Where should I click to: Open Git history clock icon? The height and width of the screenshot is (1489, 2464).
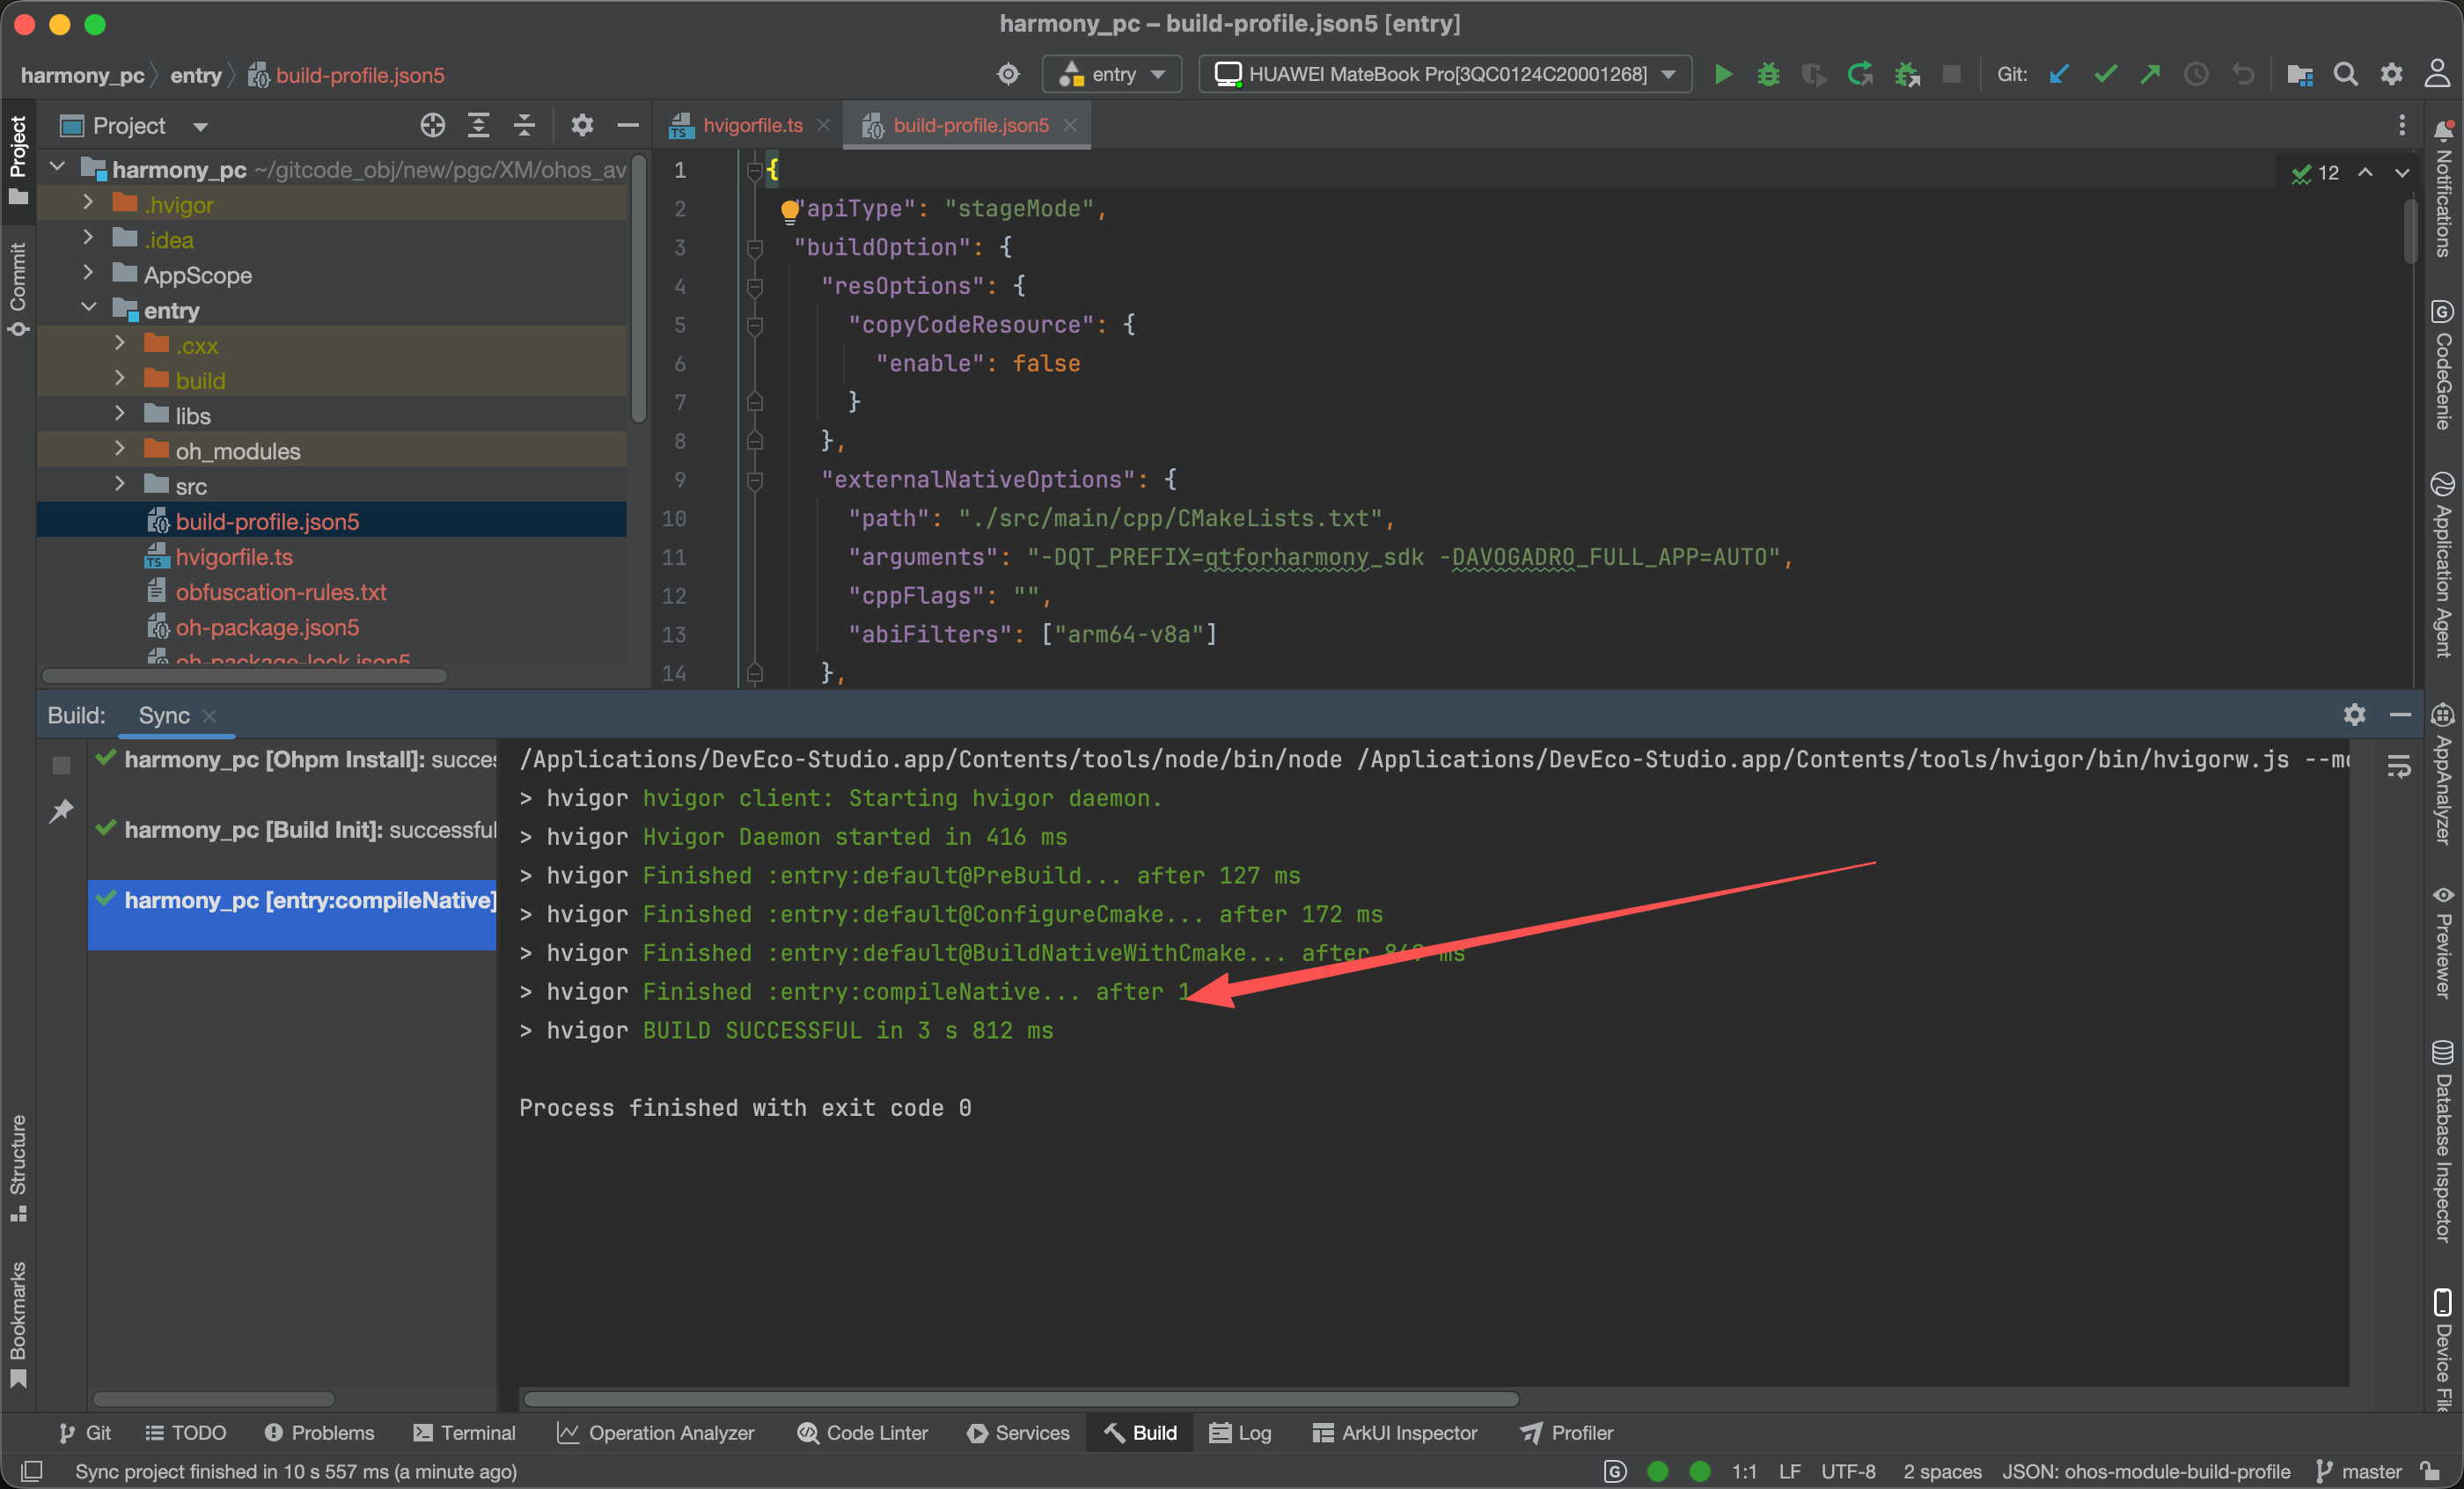click(x=2196, y=74)
